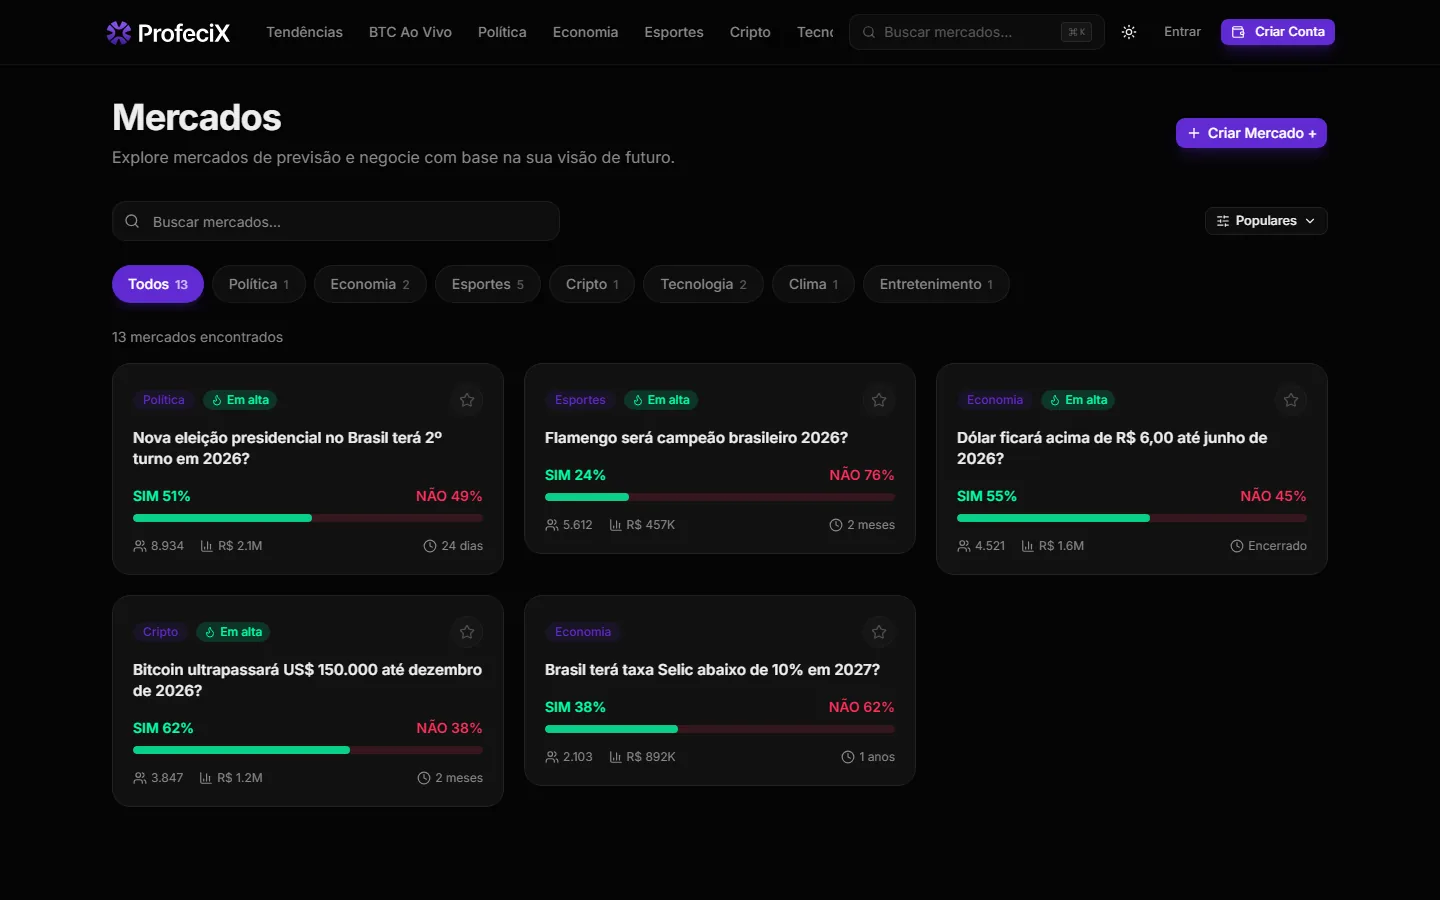Filter by Entretenimento category chip
Screen dimensions: 1440x900
936,284
